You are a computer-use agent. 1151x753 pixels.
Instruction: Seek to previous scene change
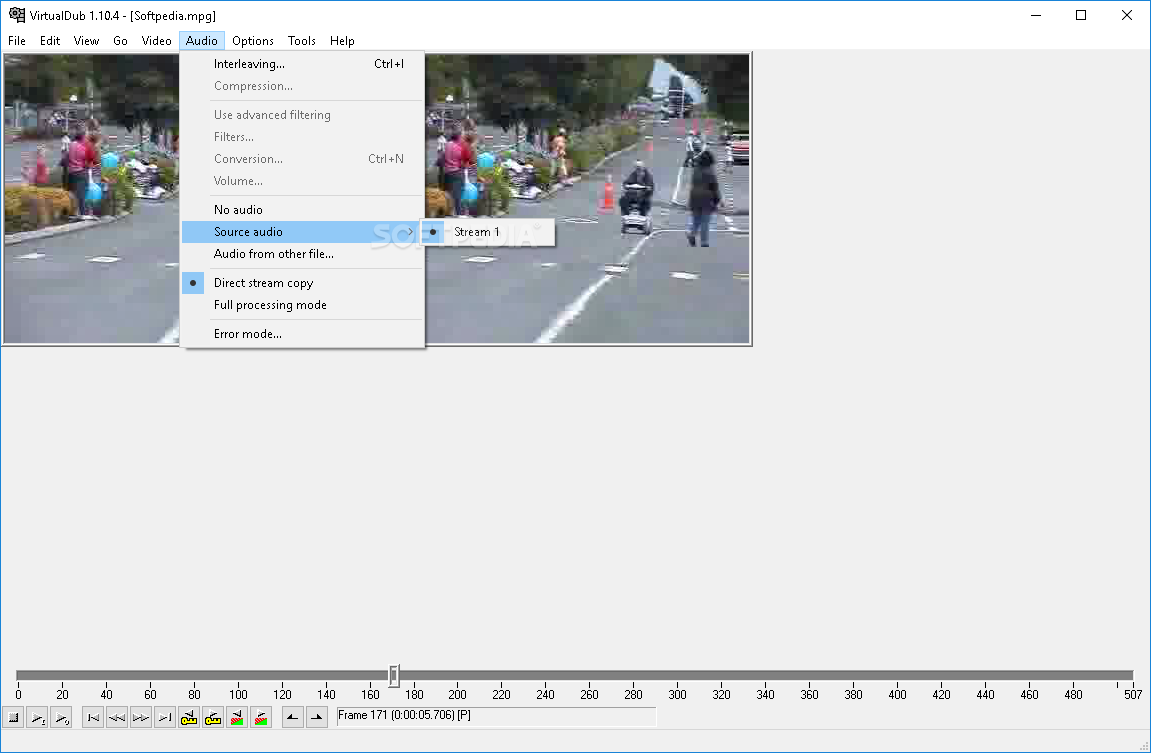click(237, 717)
